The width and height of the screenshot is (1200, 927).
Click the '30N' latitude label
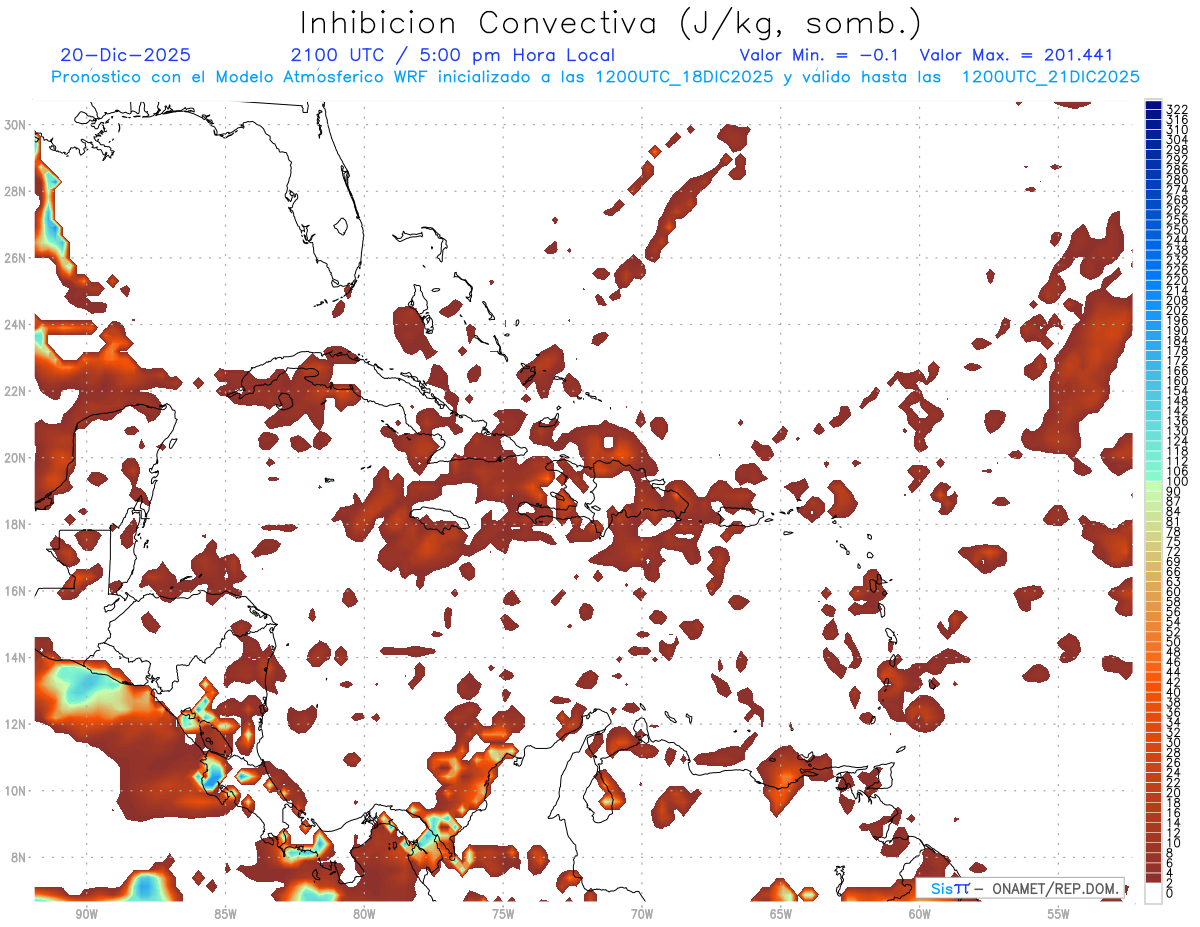(x=17, y=124)
